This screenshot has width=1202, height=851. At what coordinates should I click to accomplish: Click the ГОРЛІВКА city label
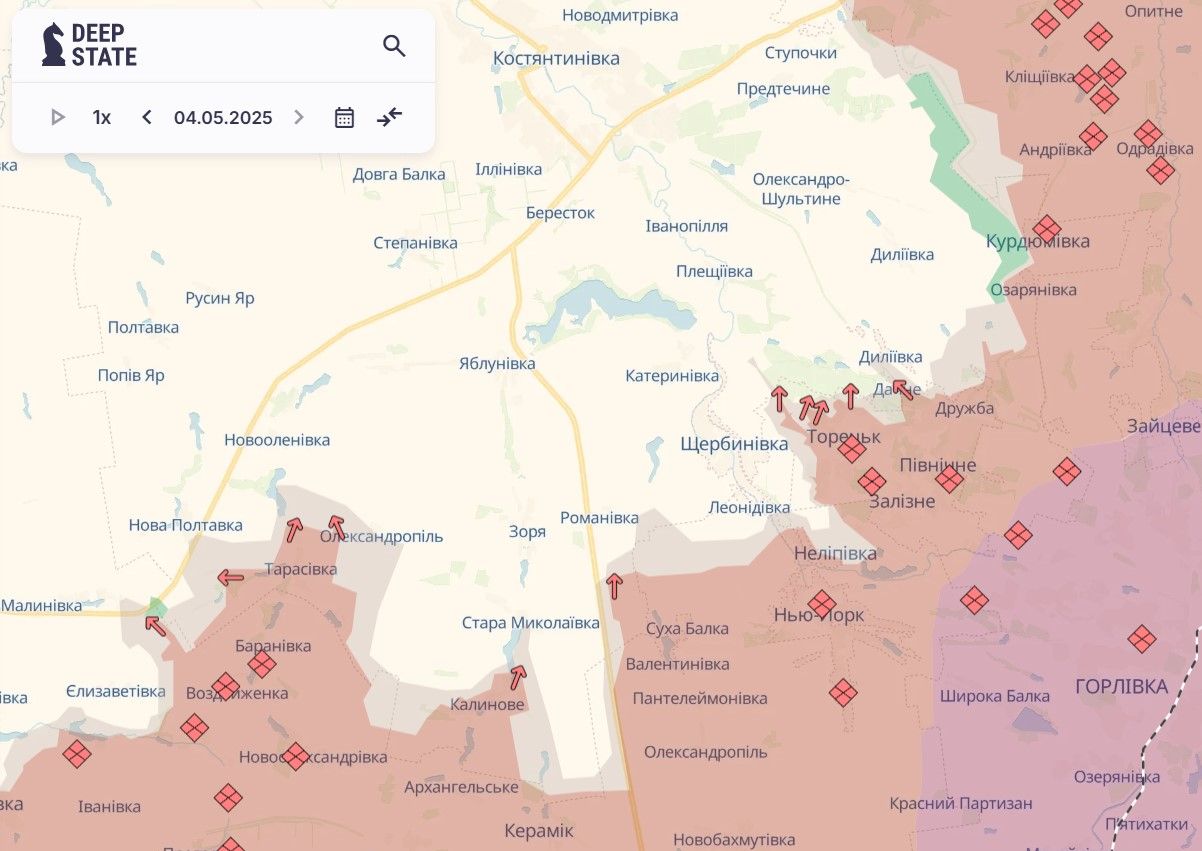[1120, 687]
